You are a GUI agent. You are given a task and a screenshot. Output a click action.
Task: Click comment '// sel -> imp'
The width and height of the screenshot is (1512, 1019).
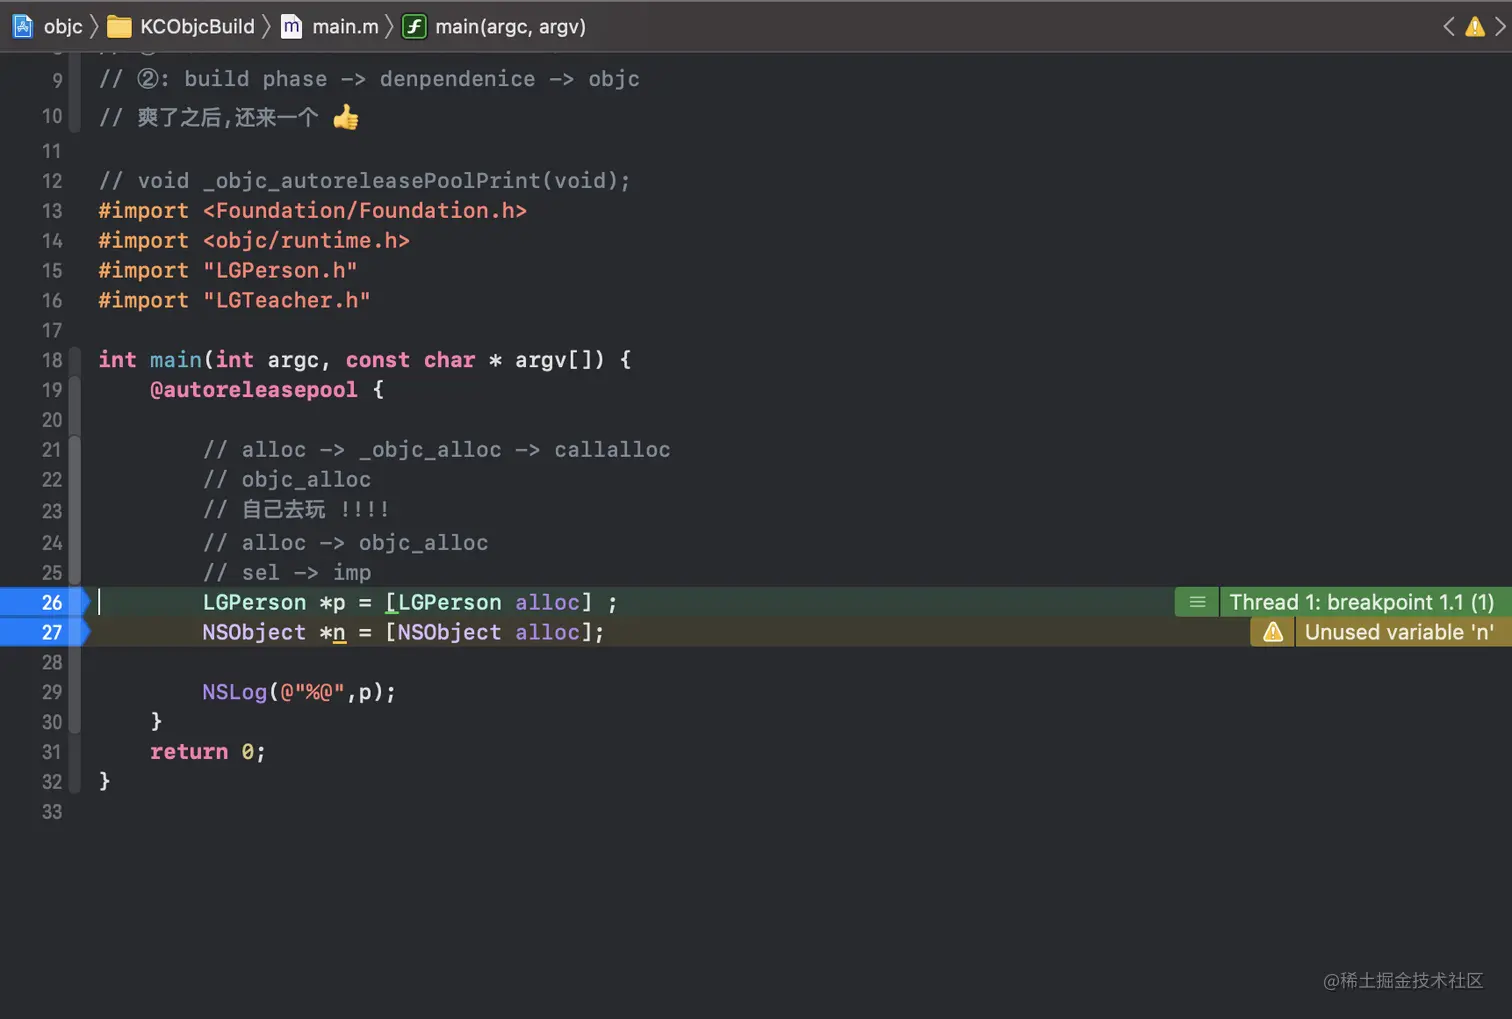click(287, 573)
